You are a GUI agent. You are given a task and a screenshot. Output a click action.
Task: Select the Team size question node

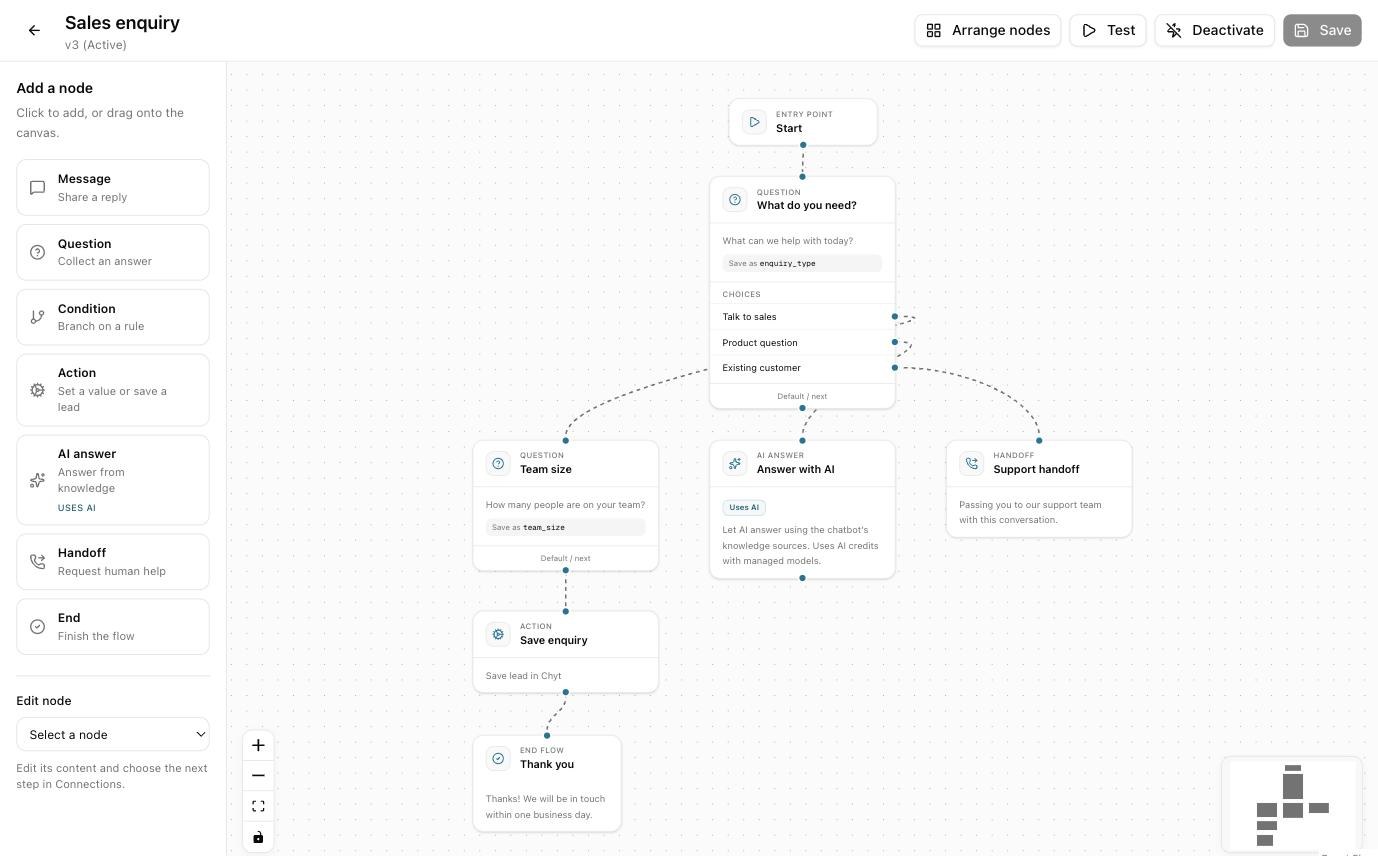(566, 506)
